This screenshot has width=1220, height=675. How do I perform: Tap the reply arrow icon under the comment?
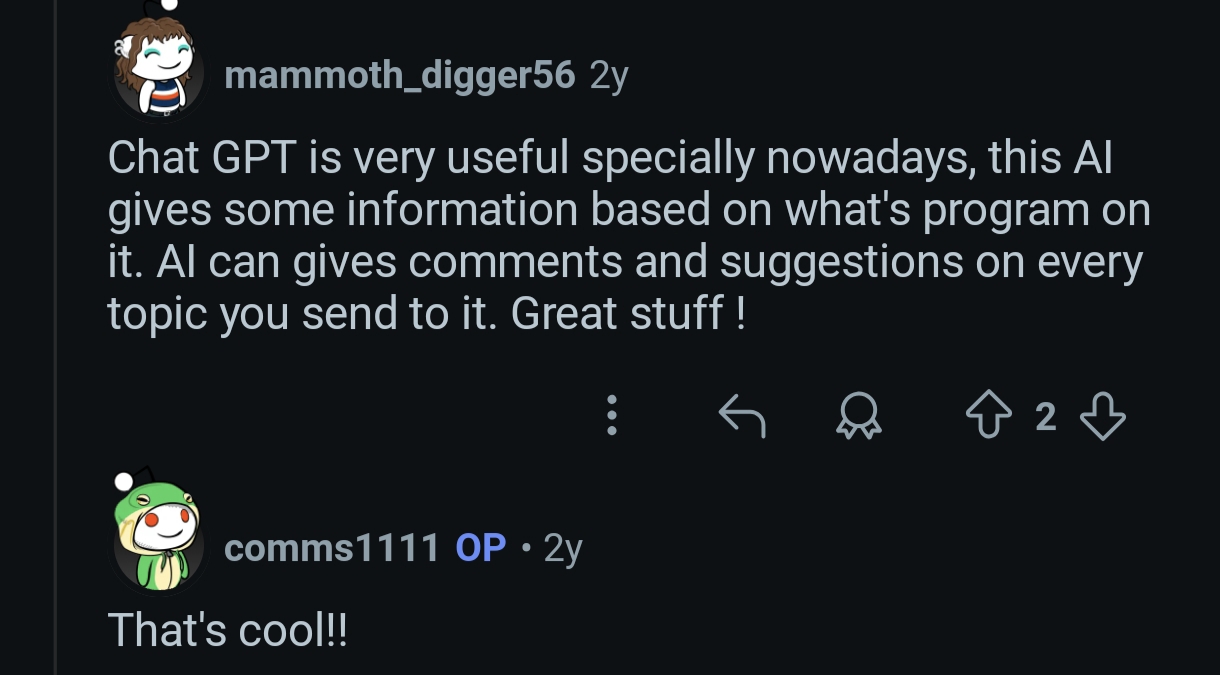click(x=742, y=415)
